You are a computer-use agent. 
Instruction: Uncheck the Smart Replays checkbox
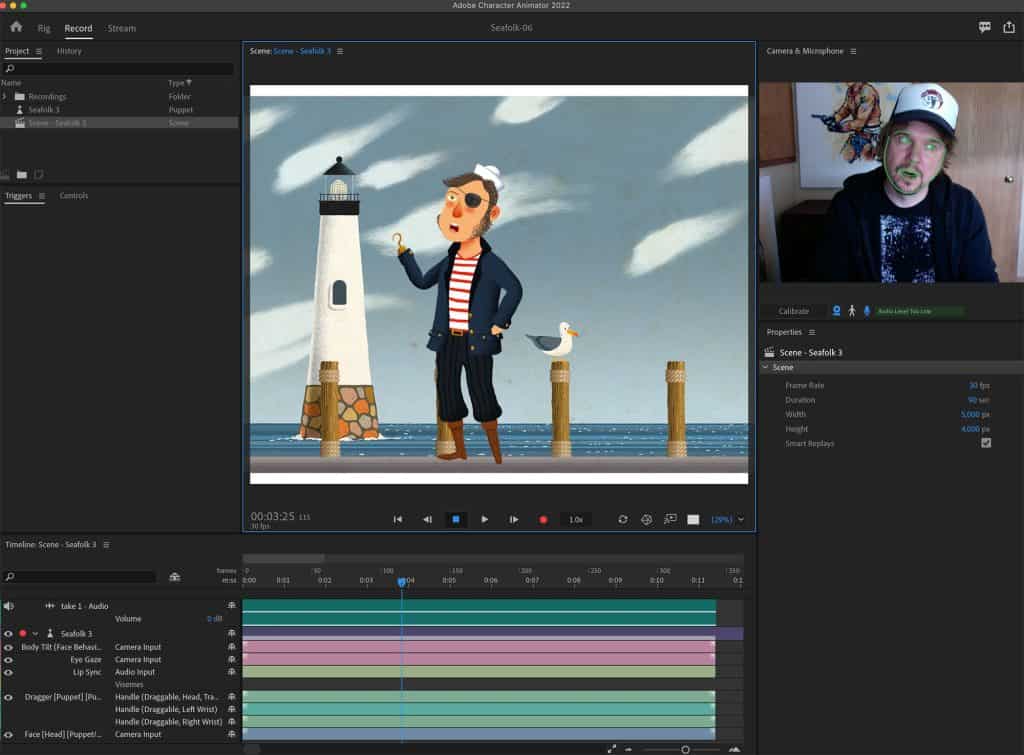(985, 443)
